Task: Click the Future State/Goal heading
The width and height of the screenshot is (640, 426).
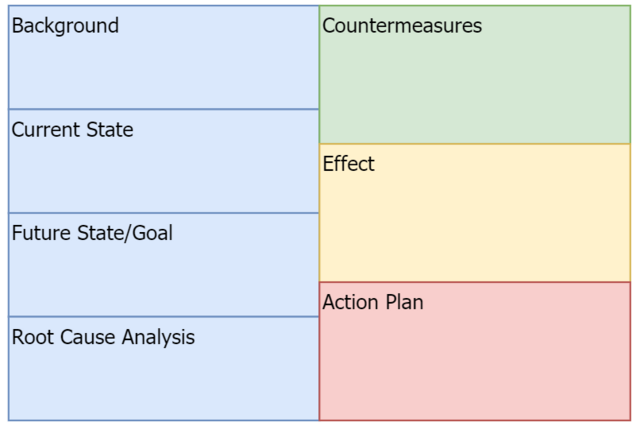Action: coord(92,234)
